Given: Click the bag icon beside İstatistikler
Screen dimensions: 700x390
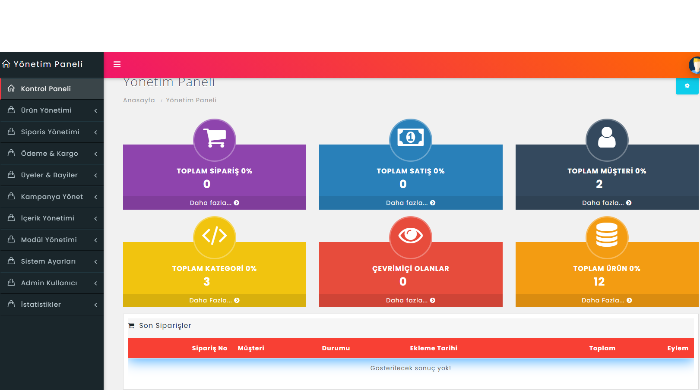Looking at the screenshot, I should click(11, 304).
